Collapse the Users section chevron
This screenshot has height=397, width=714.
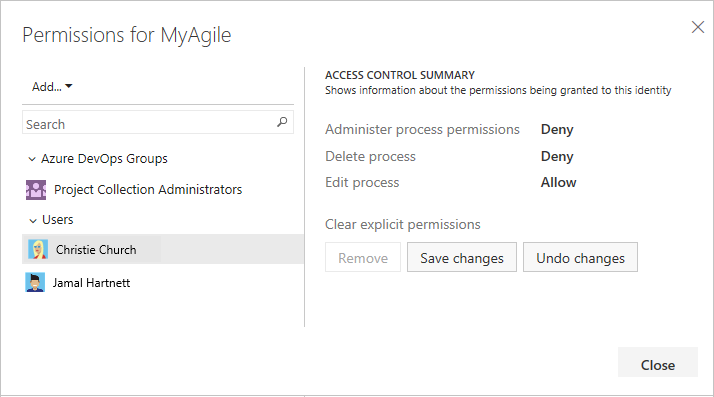click(x=33, y=220)
